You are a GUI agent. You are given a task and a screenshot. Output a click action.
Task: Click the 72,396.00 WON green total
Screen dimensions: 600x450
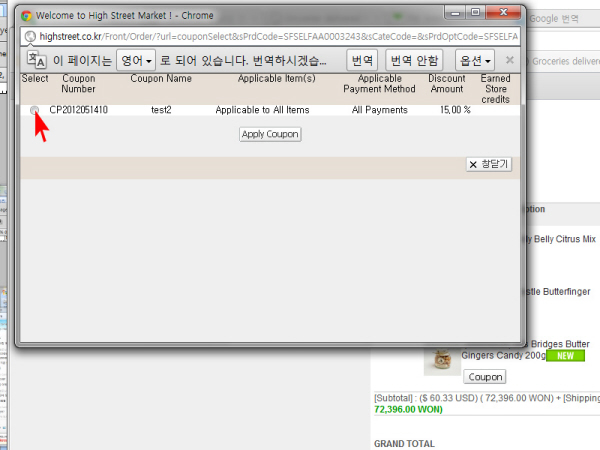408,409
